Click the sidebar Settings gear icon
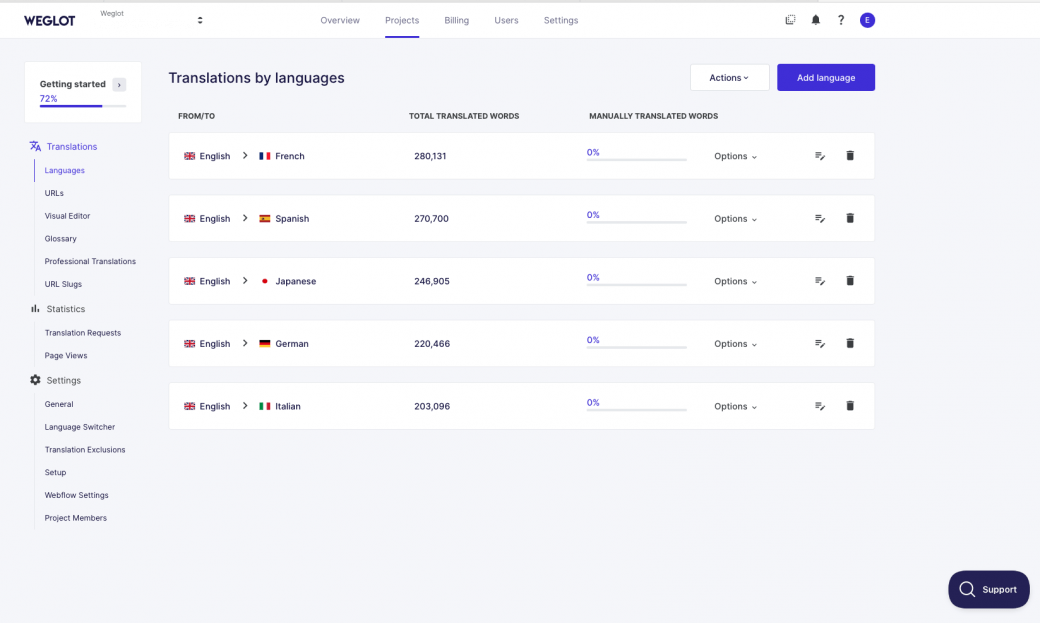The width and height of the screenshot is (1040, 623). click(35, 380)
